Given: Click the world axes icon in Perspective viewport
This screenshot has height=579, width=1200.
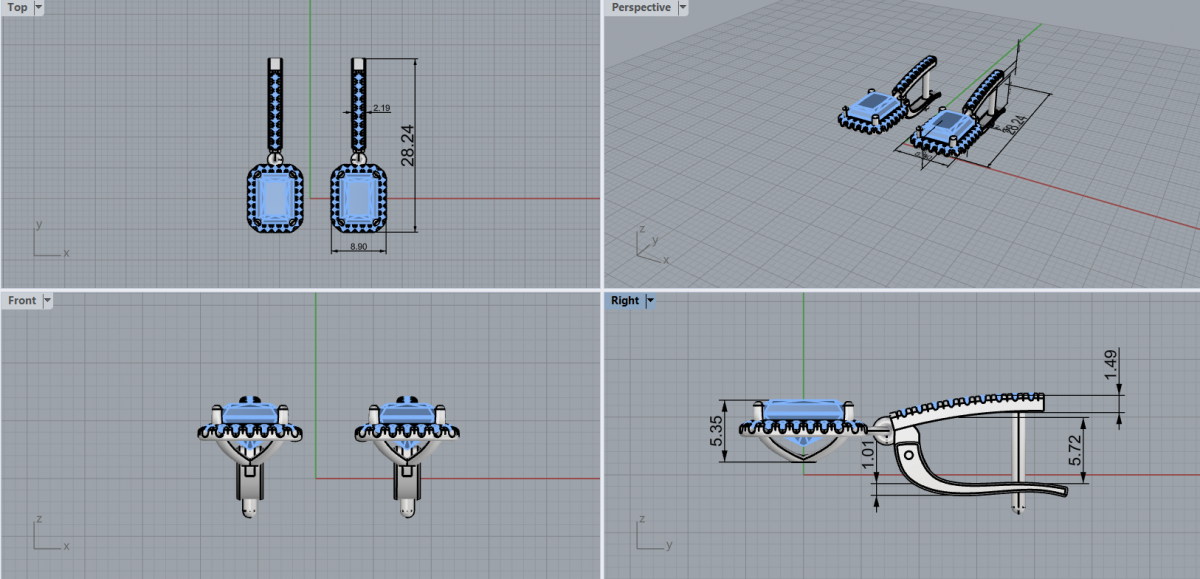Looking at the screenshot, I should click(x=648, y=241).
